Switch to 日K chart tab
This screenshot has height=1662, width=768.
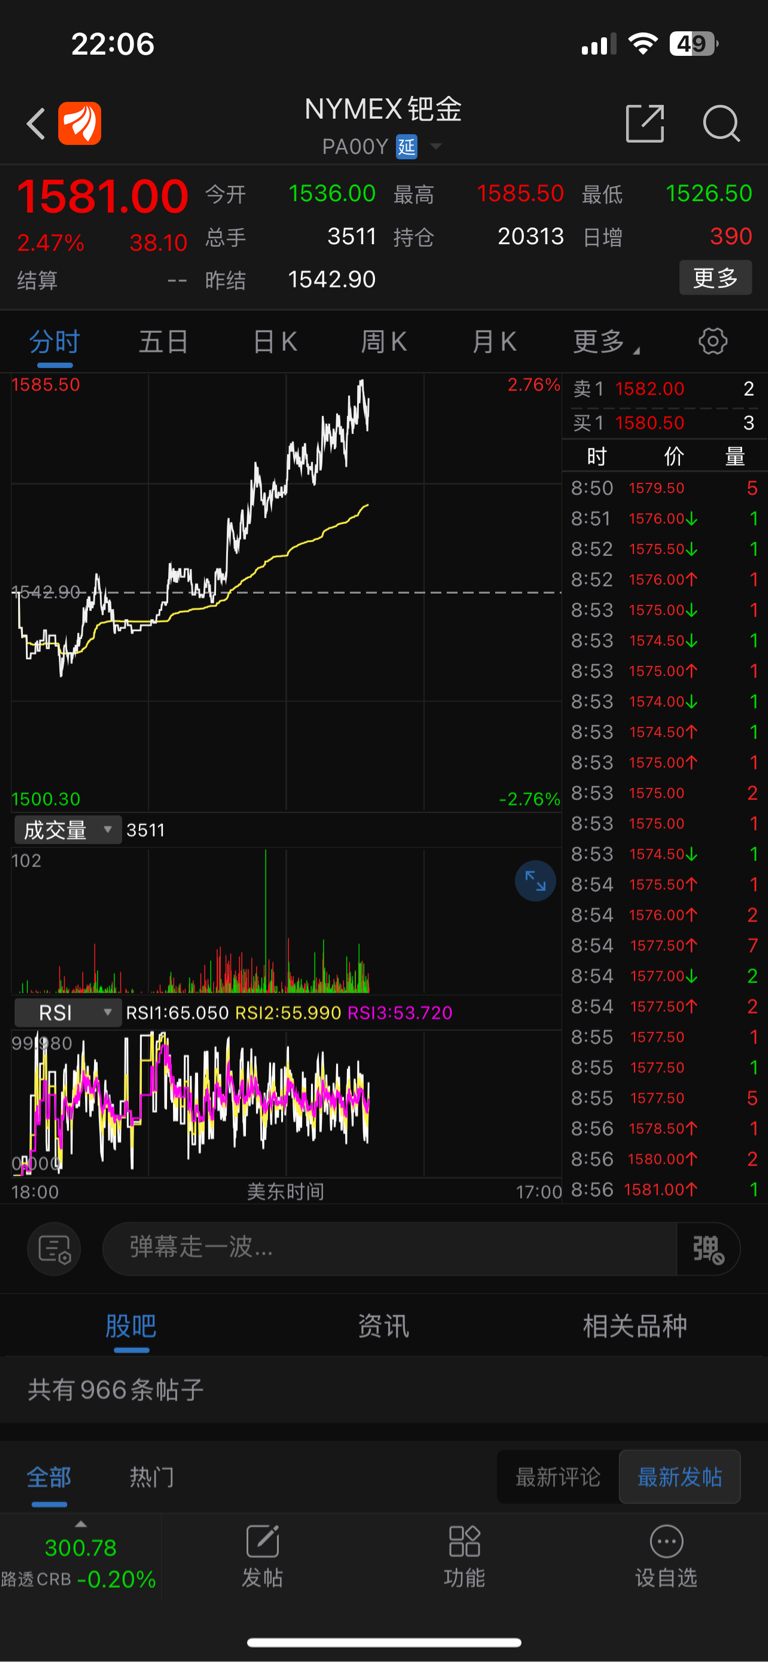[x=275, y=342]
